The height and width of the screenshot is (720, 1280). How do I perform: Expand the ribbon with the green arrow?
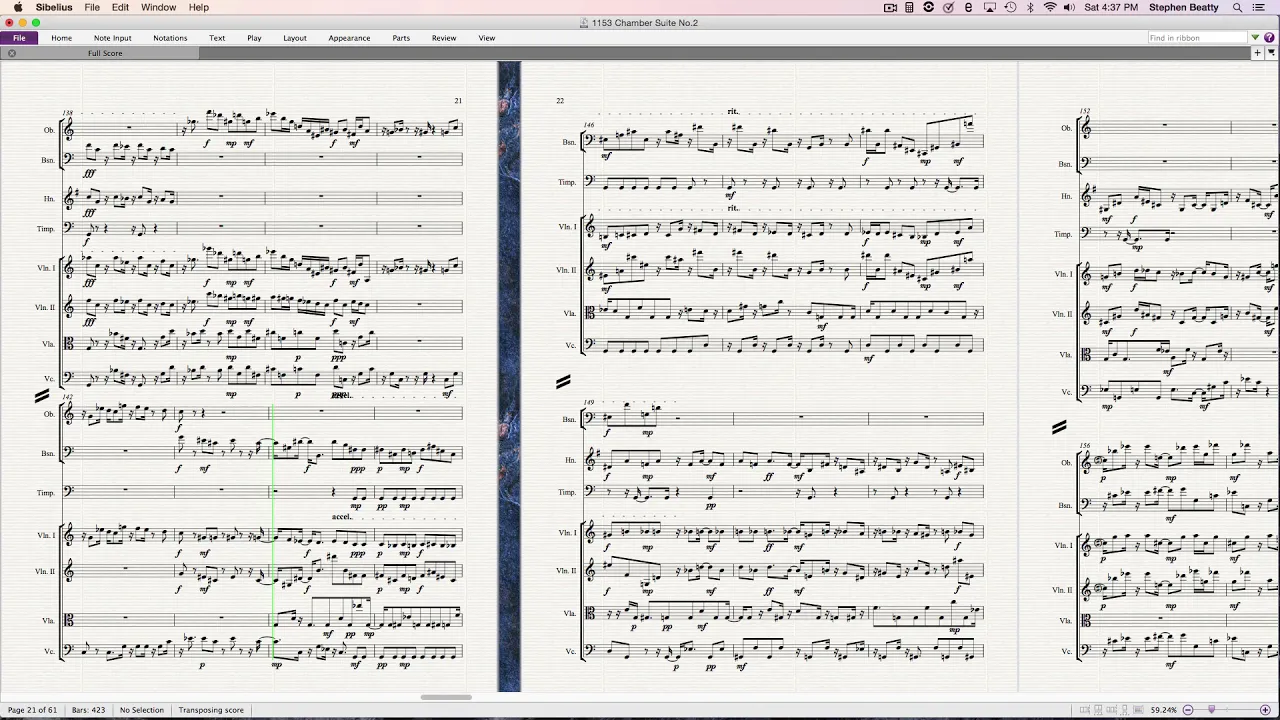[1256, 38]
